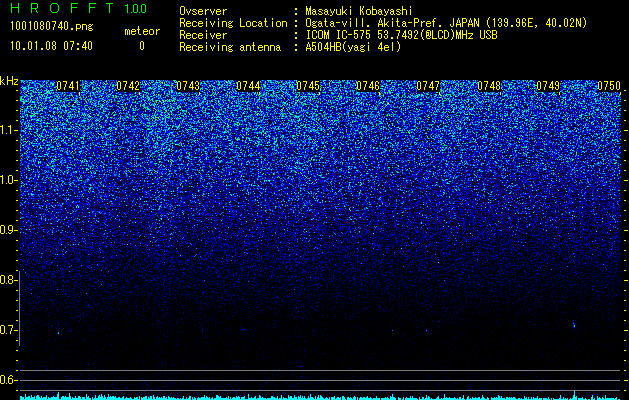Click the 0743 time marker

188,86
